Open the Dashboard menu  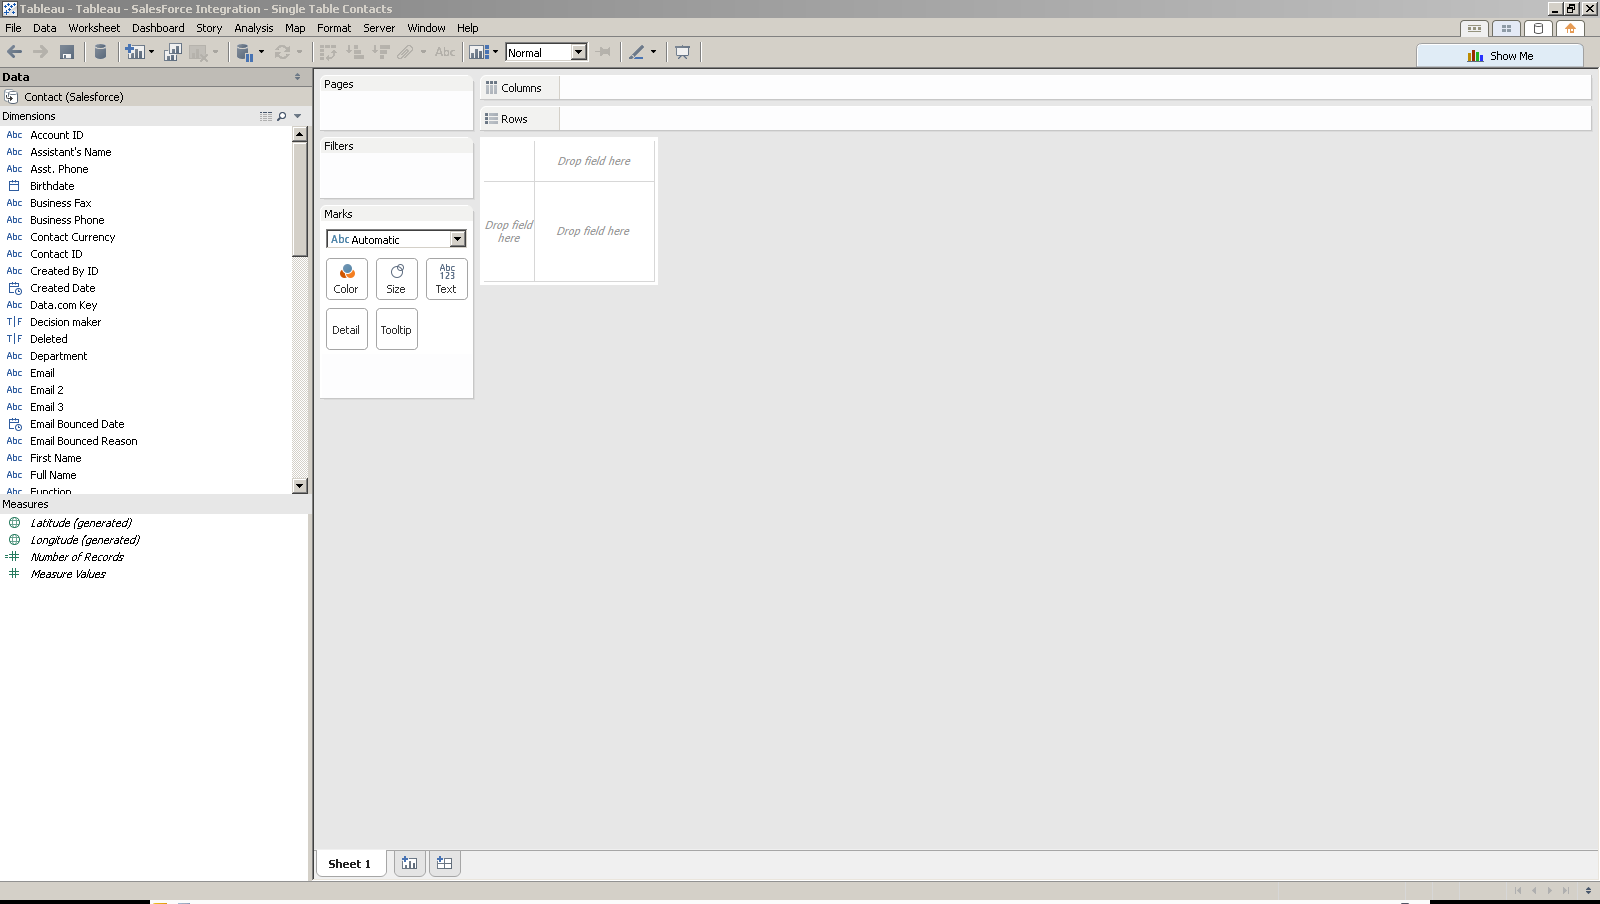pos(158,28)
